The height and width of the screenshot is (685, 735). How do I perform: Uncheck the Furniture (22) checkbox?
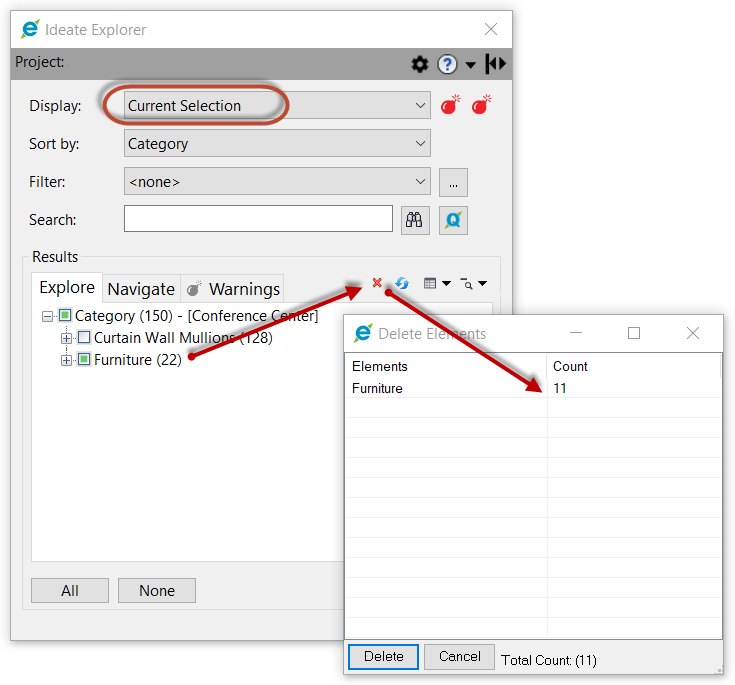[84, 359]
